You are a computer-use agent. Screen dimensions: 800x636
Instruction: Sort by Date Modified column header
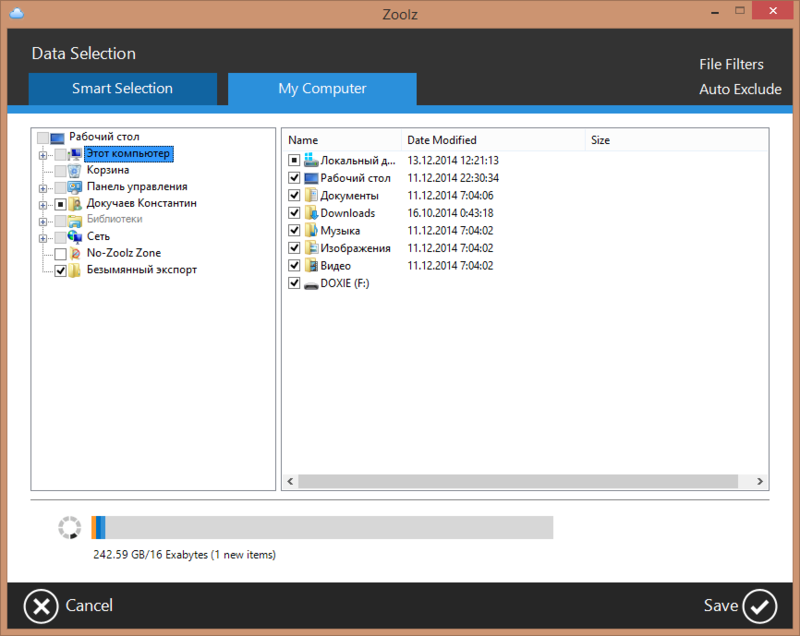493,140
